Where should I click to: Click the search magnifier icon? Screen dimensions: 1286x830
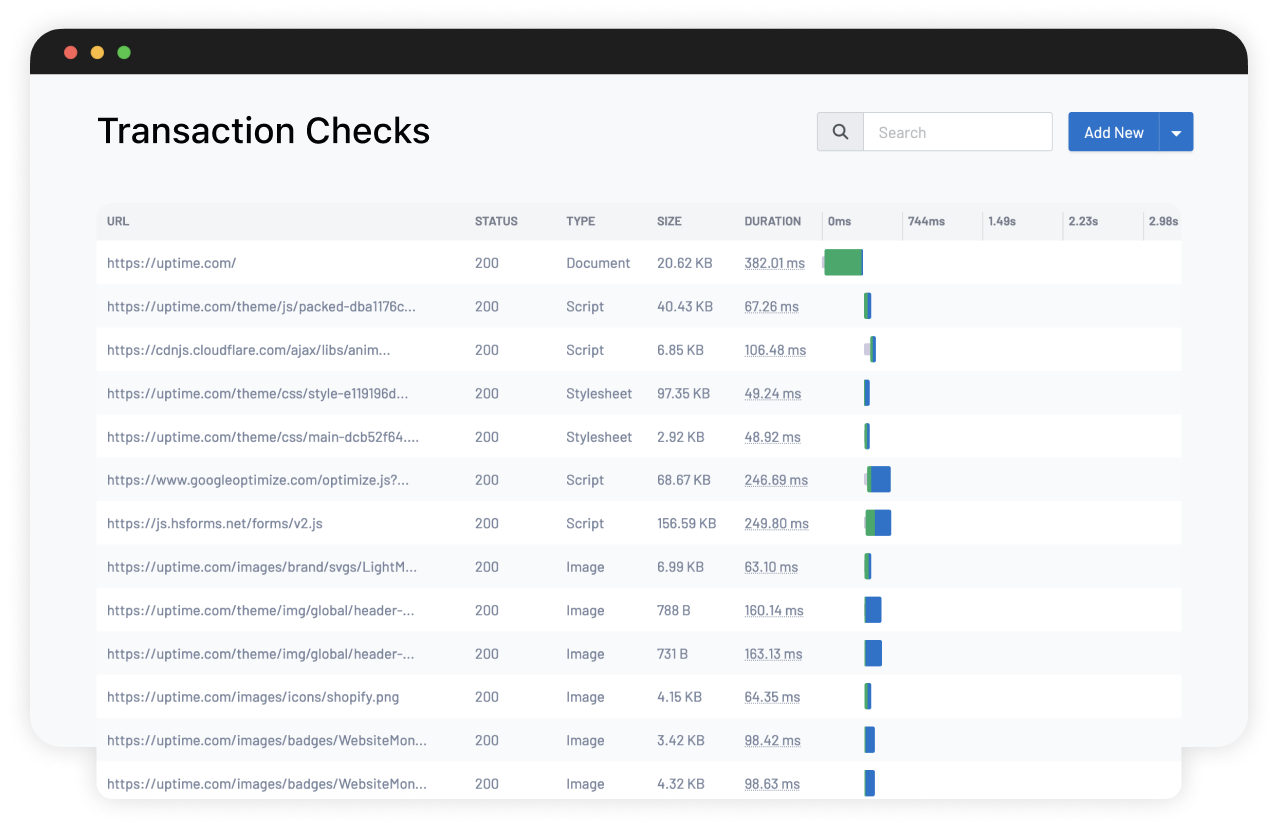coord(840,132)
